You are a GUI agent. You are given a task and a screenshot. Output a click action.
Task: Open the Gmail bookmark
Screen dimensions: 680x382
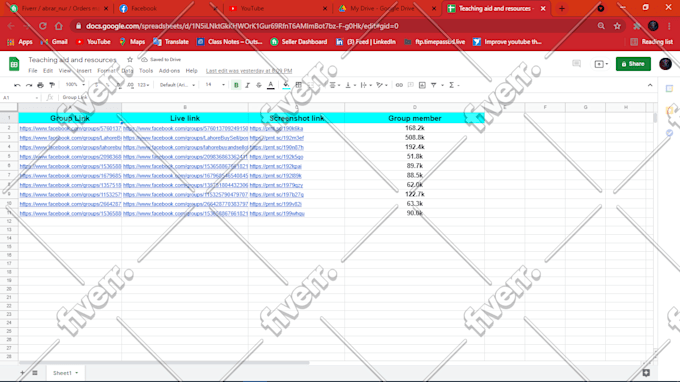[x=54, y=42]
